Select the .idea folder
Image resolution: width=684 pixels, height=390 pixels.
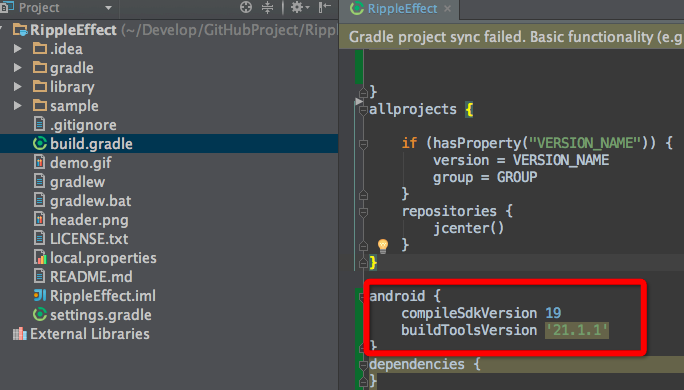pyautogui.click(x=66, y=49)
